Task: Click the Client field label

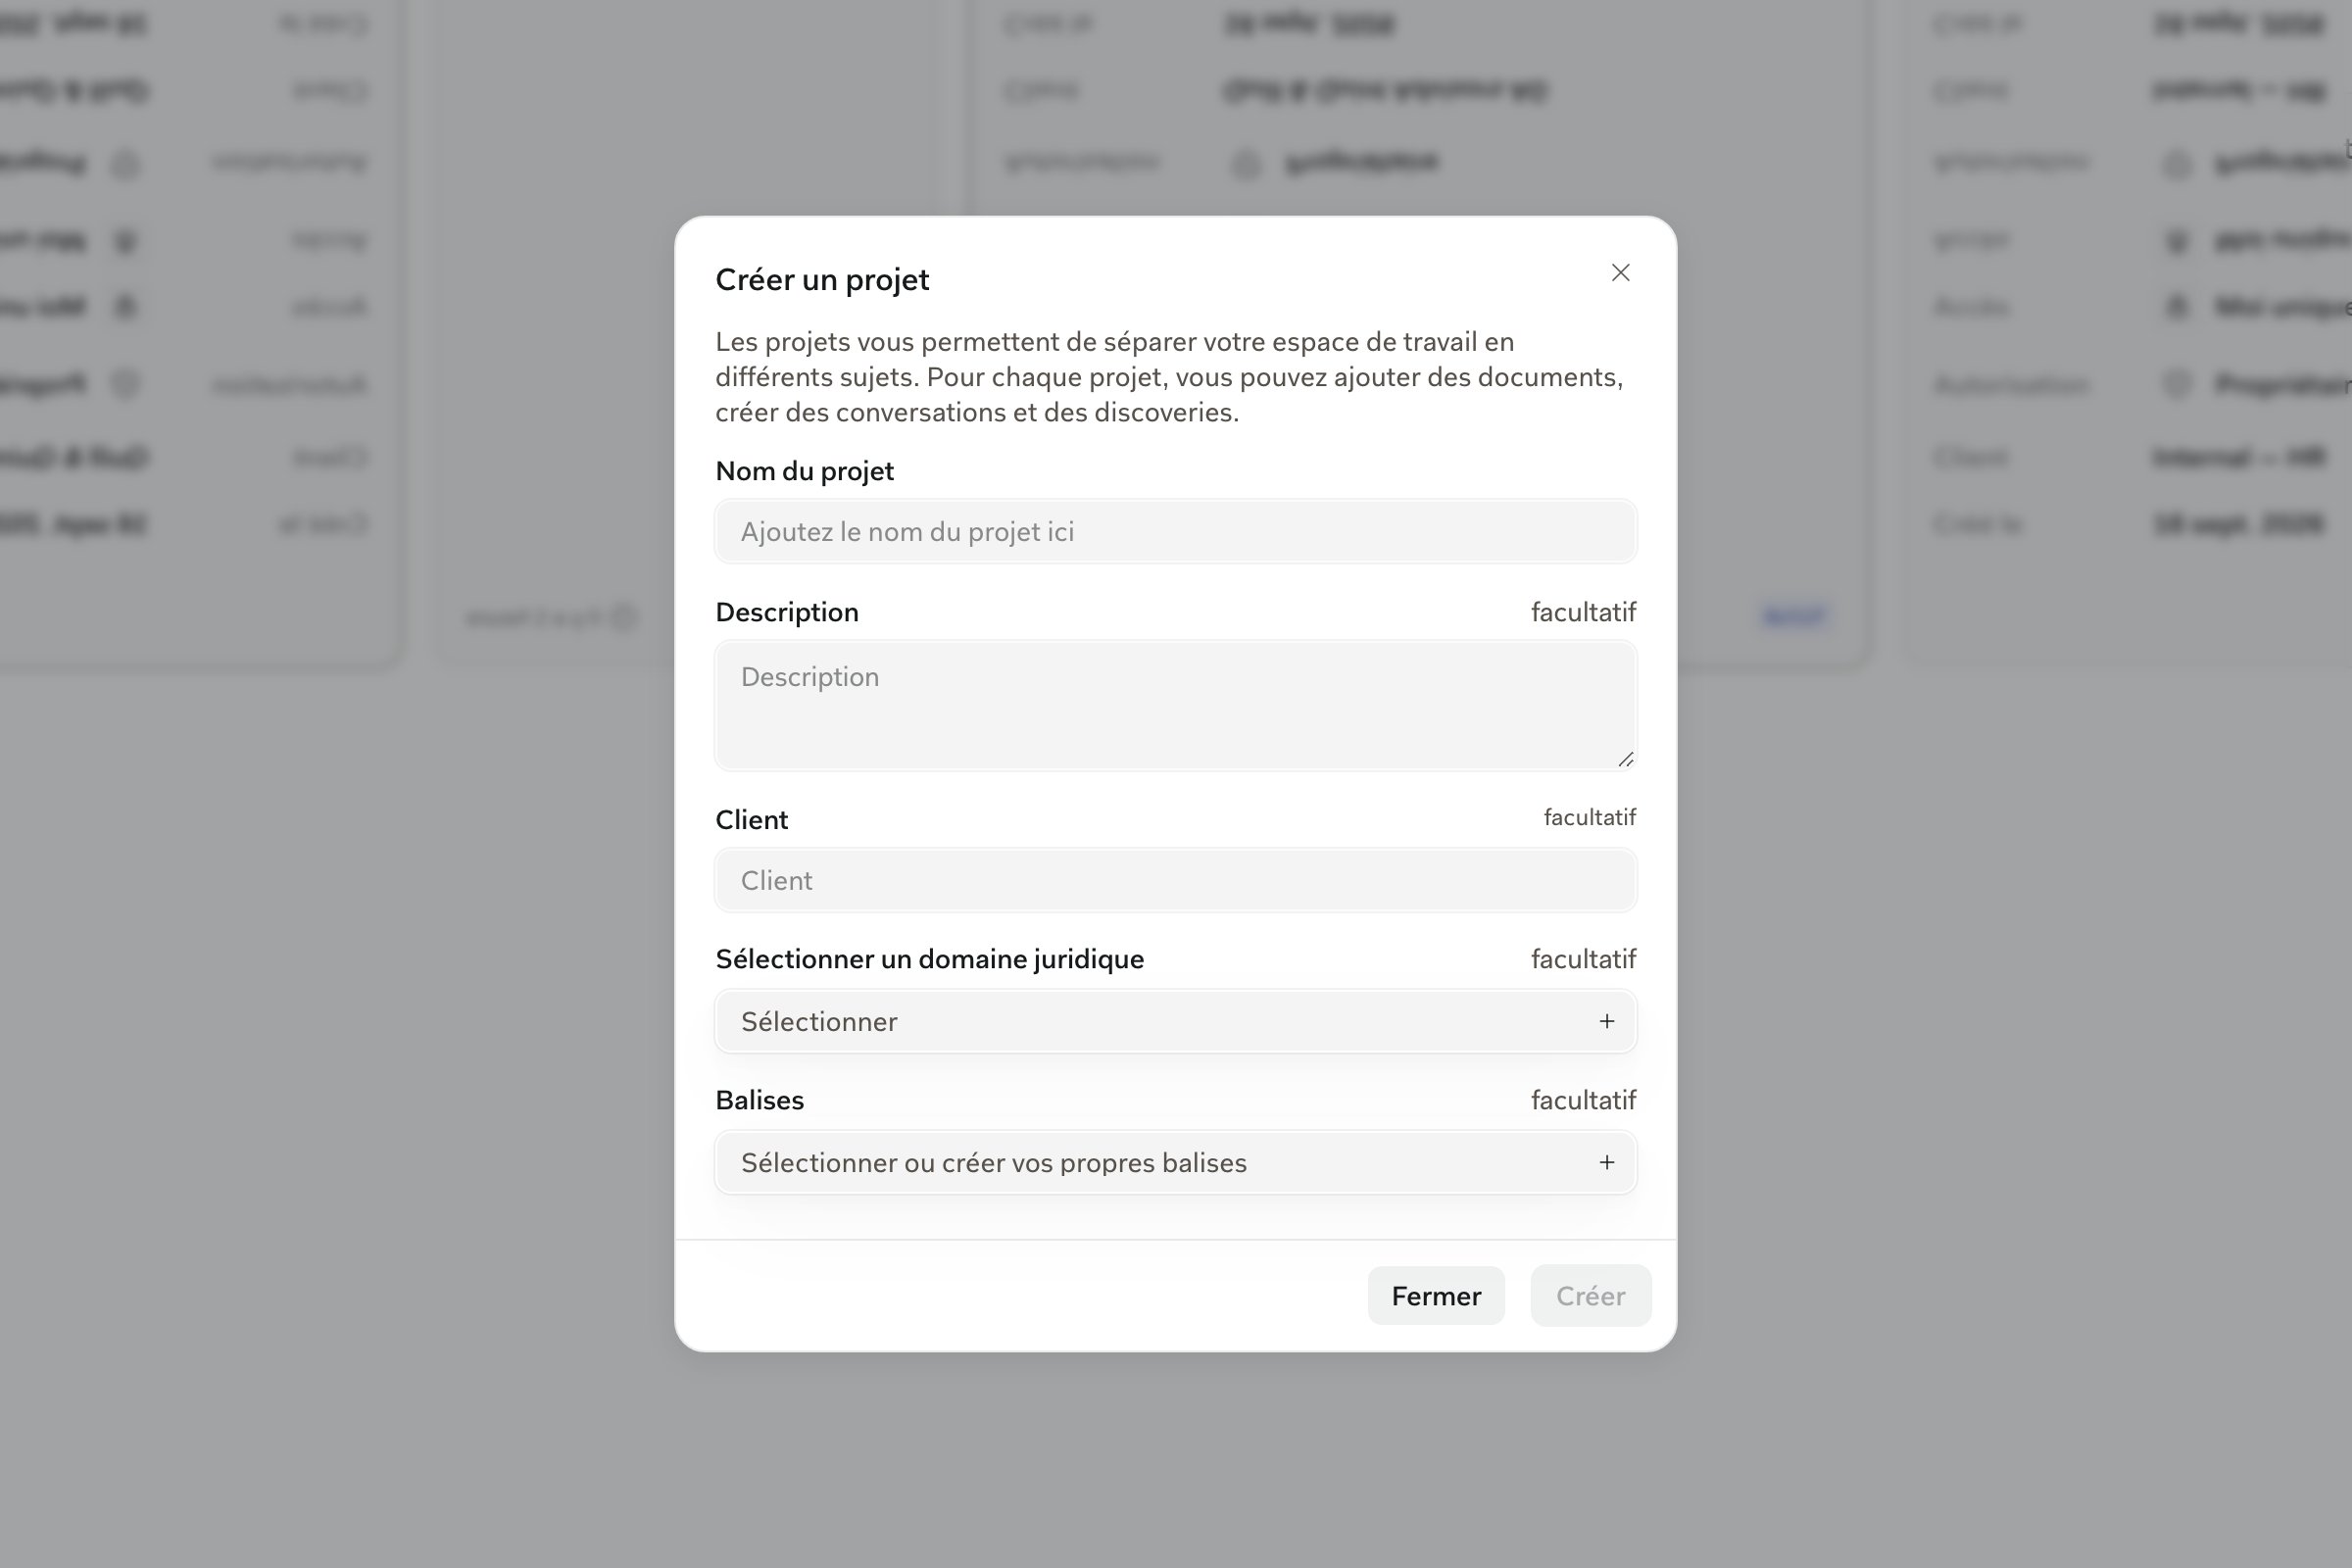Action: pyautogui.click(x=751, y=820)
